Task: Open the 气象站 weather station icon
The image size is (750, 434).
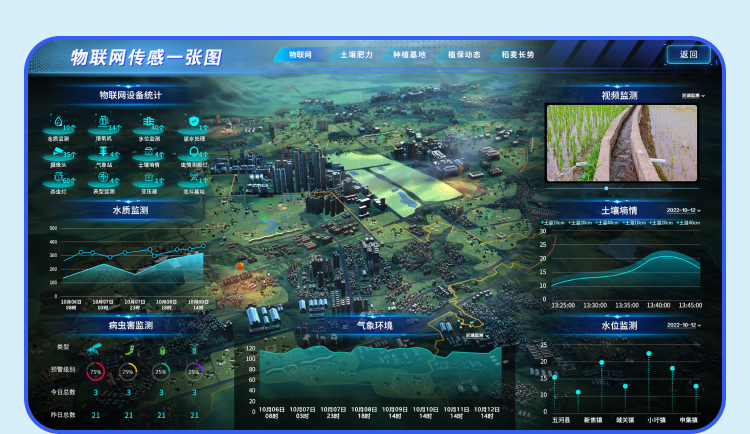Action: click(102, 150)
